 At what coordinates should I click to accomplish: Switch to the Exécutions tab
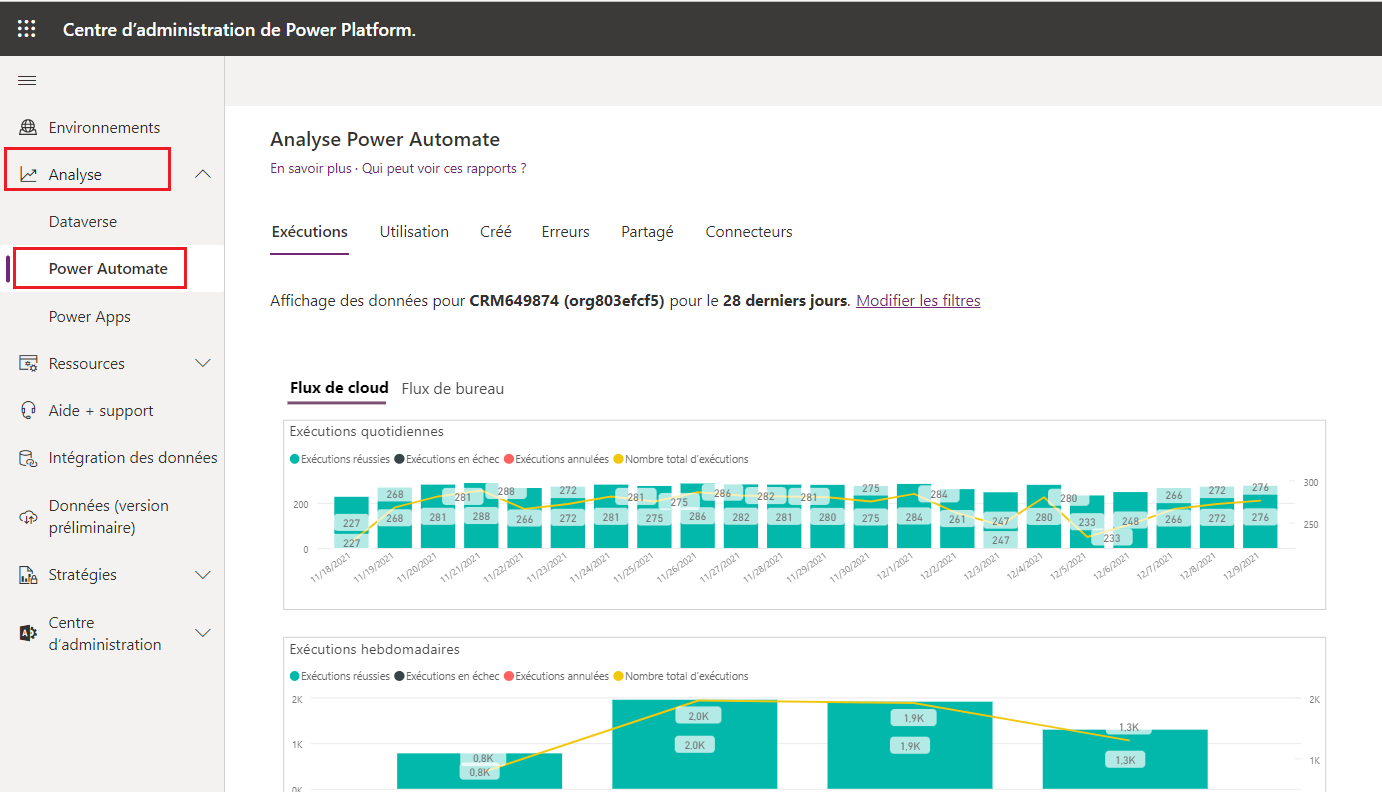click(x=310, y=232)
